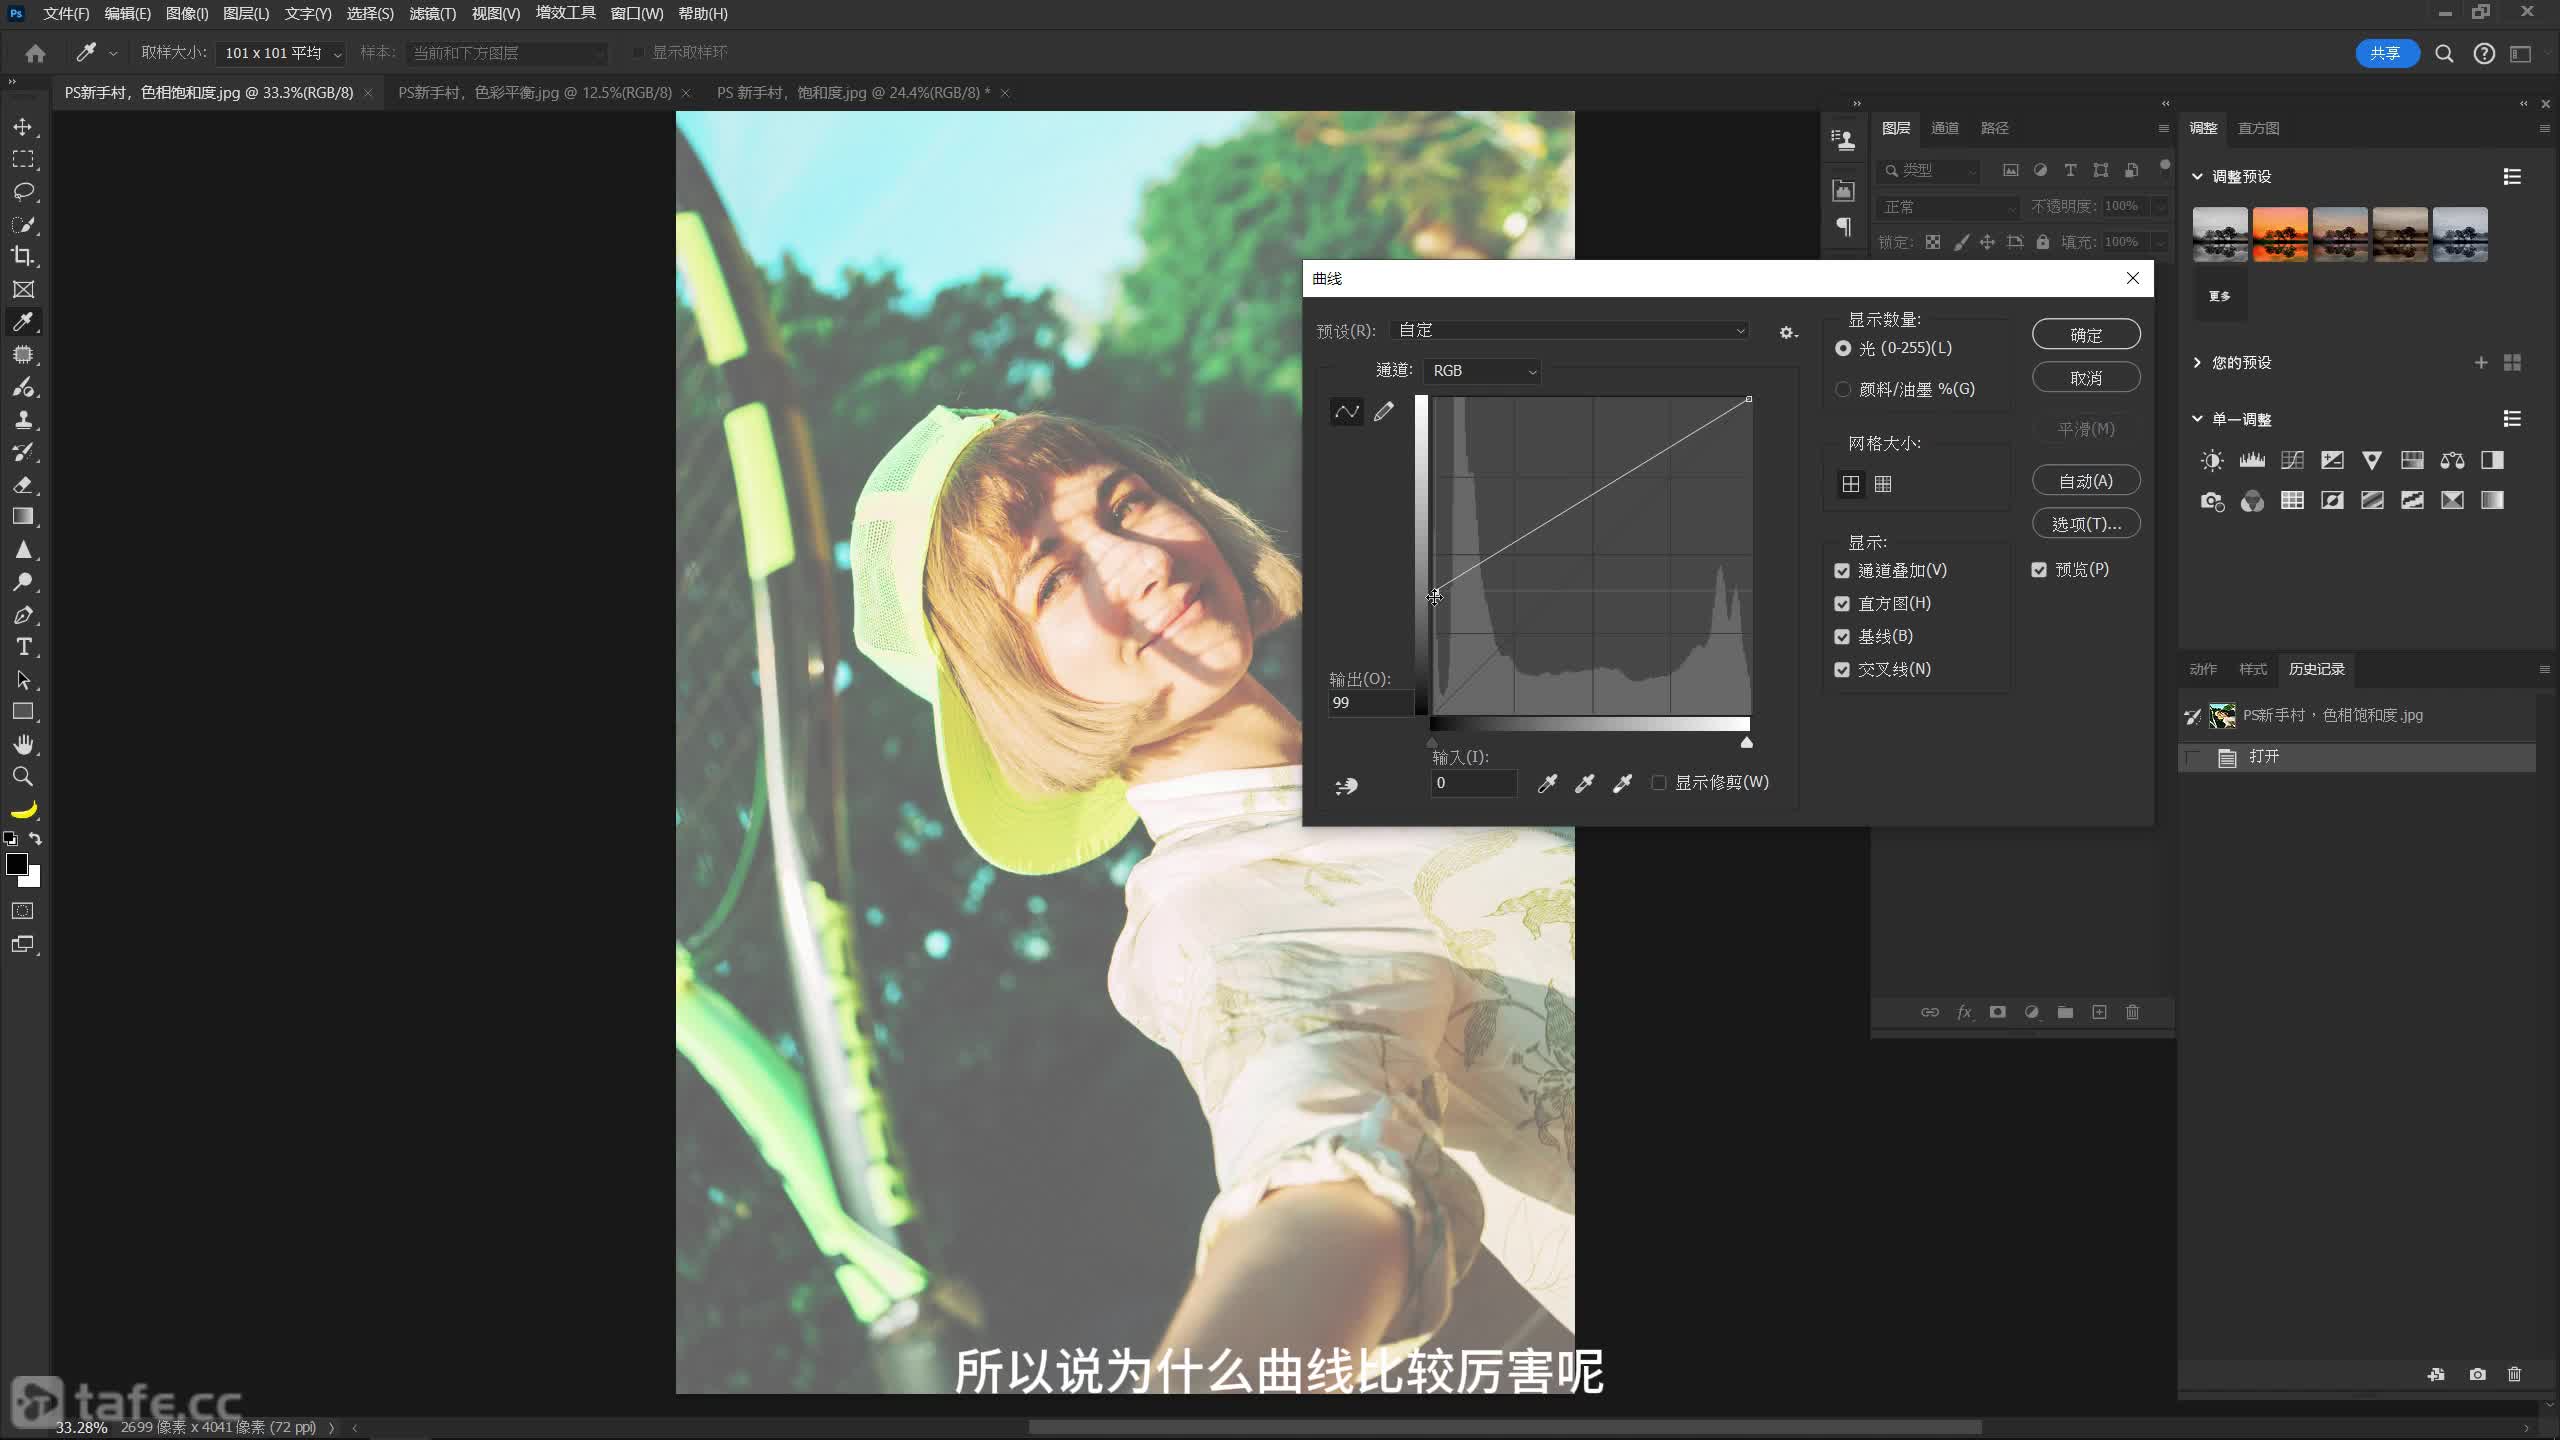
Task: Switch to the 色彩平衡.jpg document tab
Action: (535, 93)
